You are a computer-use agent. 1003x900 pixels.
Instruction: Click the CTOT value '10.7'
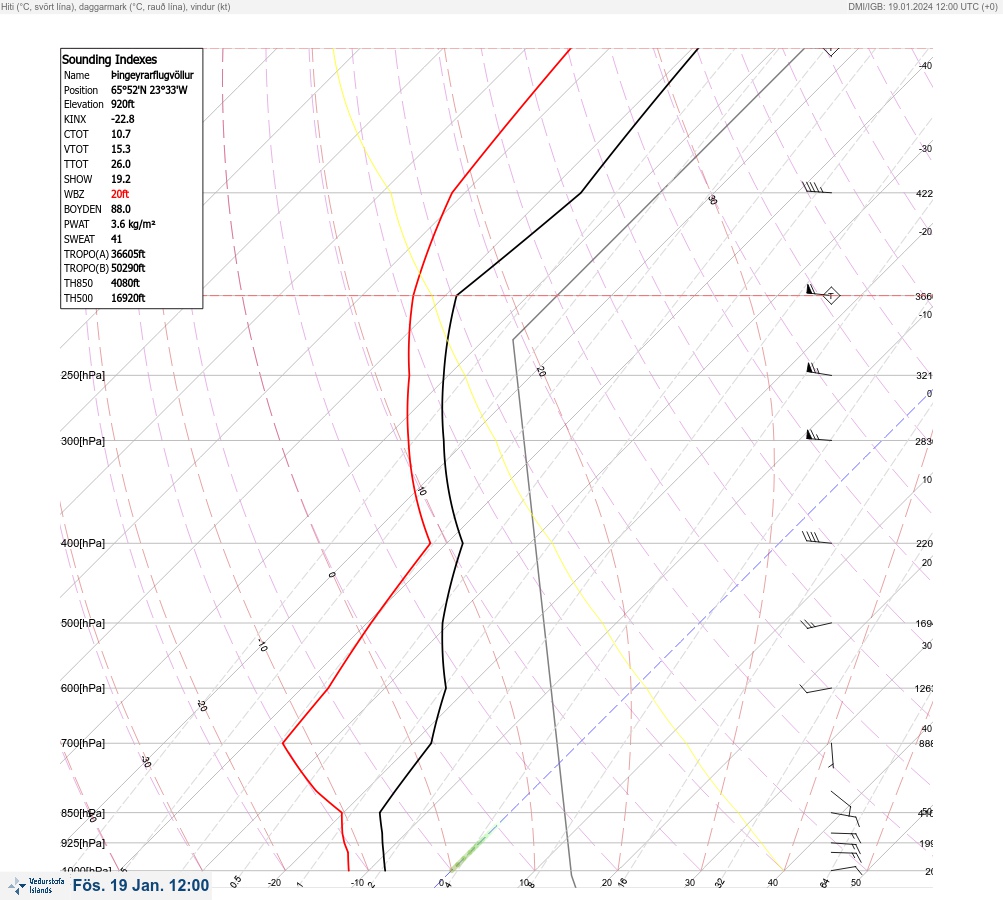coord(121,134)
